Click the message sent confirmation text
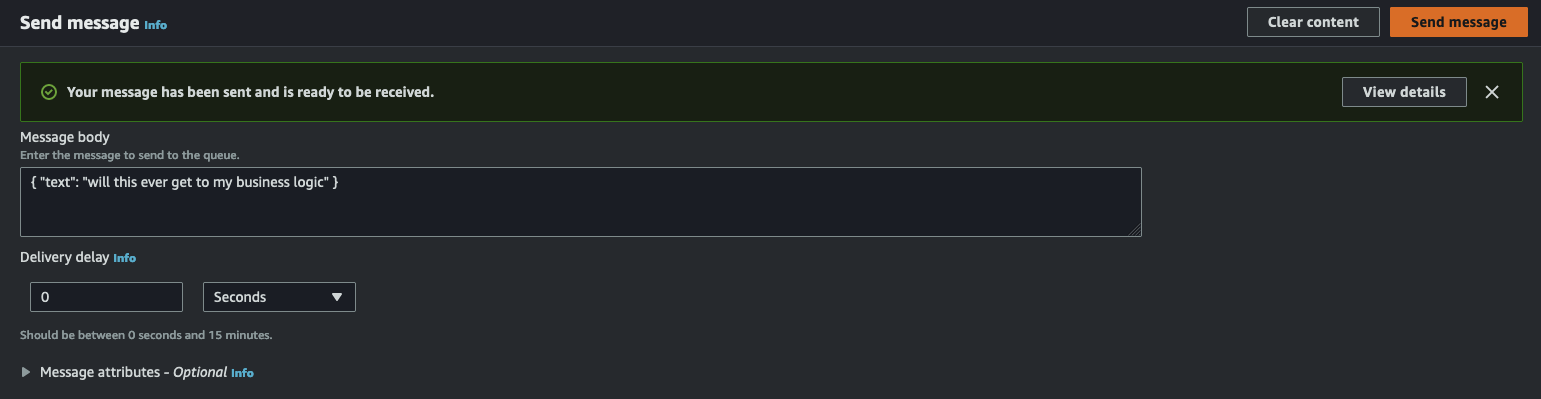Image resolution: width=1541 pixels, height=399 pixels. 250,92
